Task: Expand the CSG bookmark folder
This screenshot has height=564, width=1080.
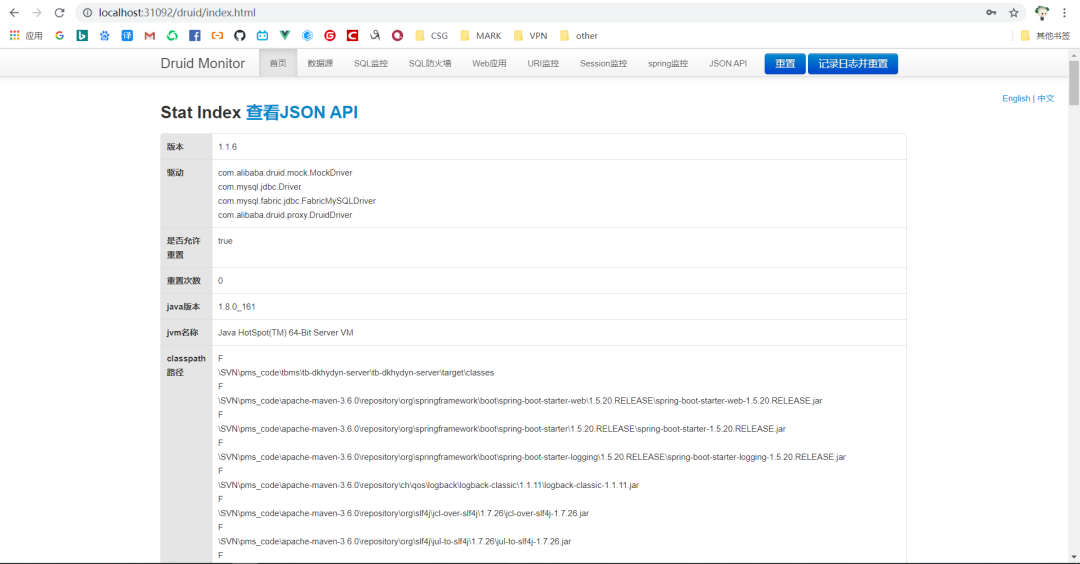Action: pos(431,36)
